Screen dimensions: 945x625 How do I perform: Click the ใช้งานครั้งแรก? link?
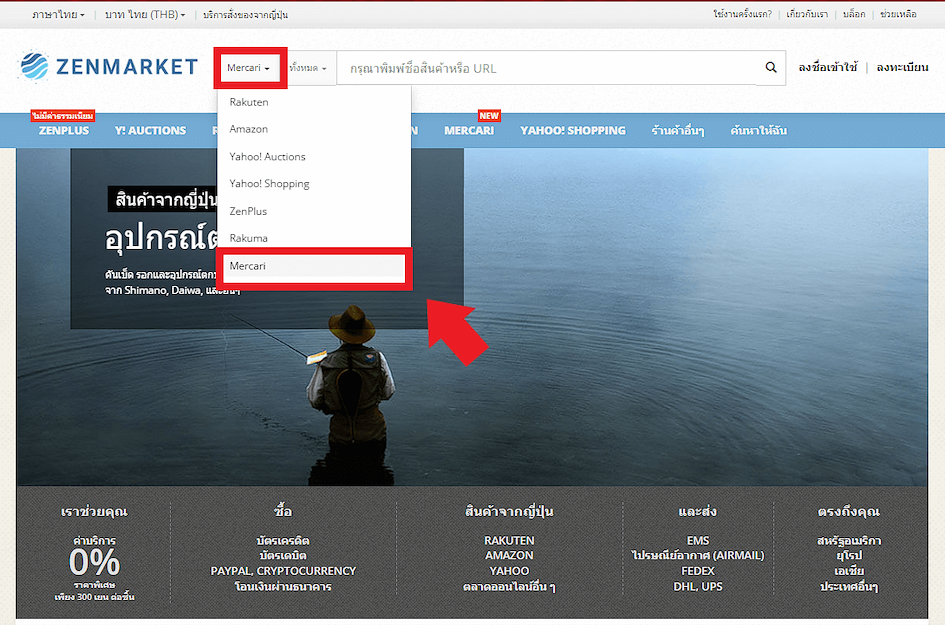(742, 14)
